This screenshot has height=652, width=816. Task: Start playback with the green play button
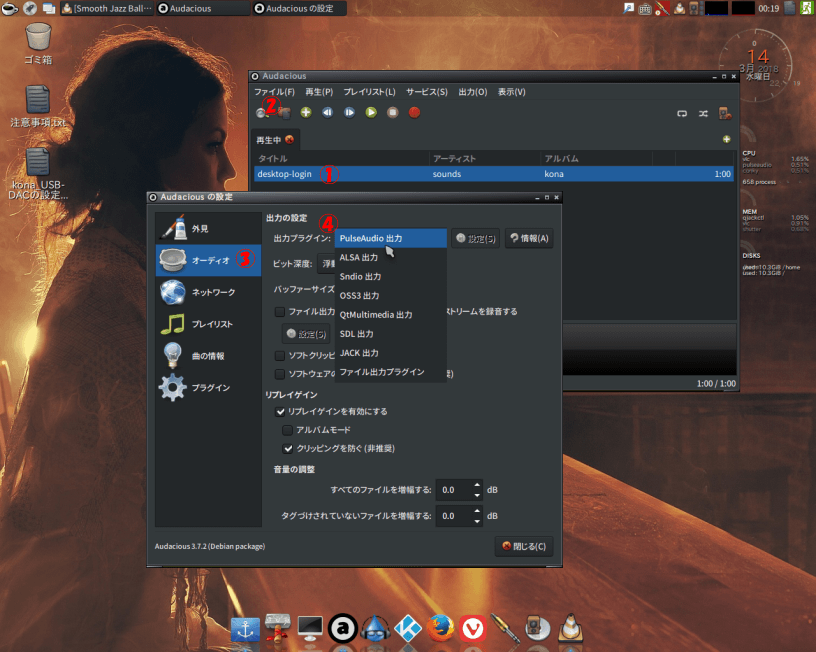click(x=371, y=112)
